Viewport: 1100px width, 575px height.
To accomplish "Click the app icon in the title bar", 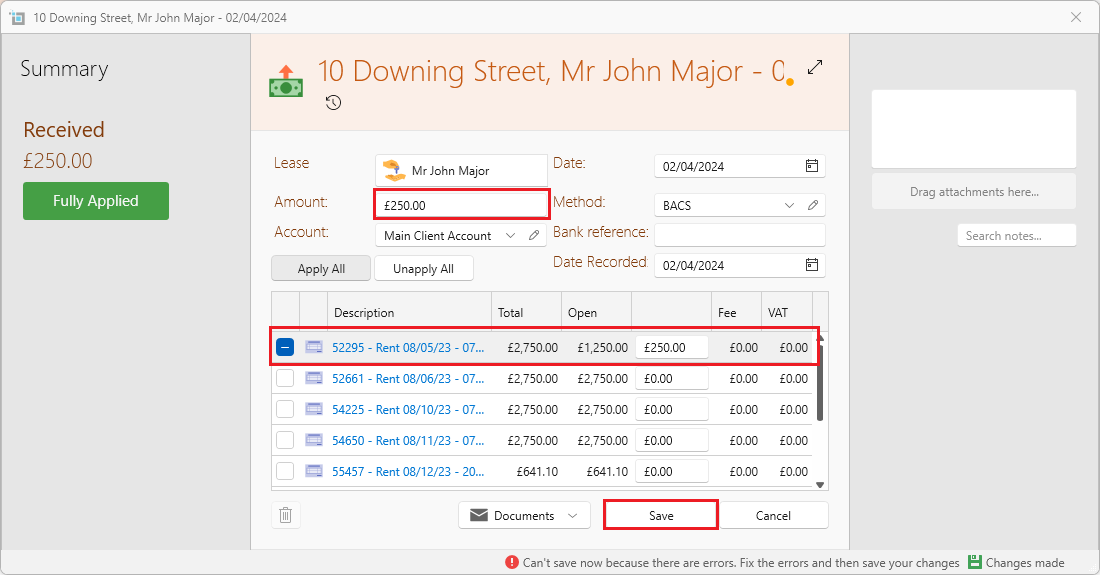I will (17, 18).
